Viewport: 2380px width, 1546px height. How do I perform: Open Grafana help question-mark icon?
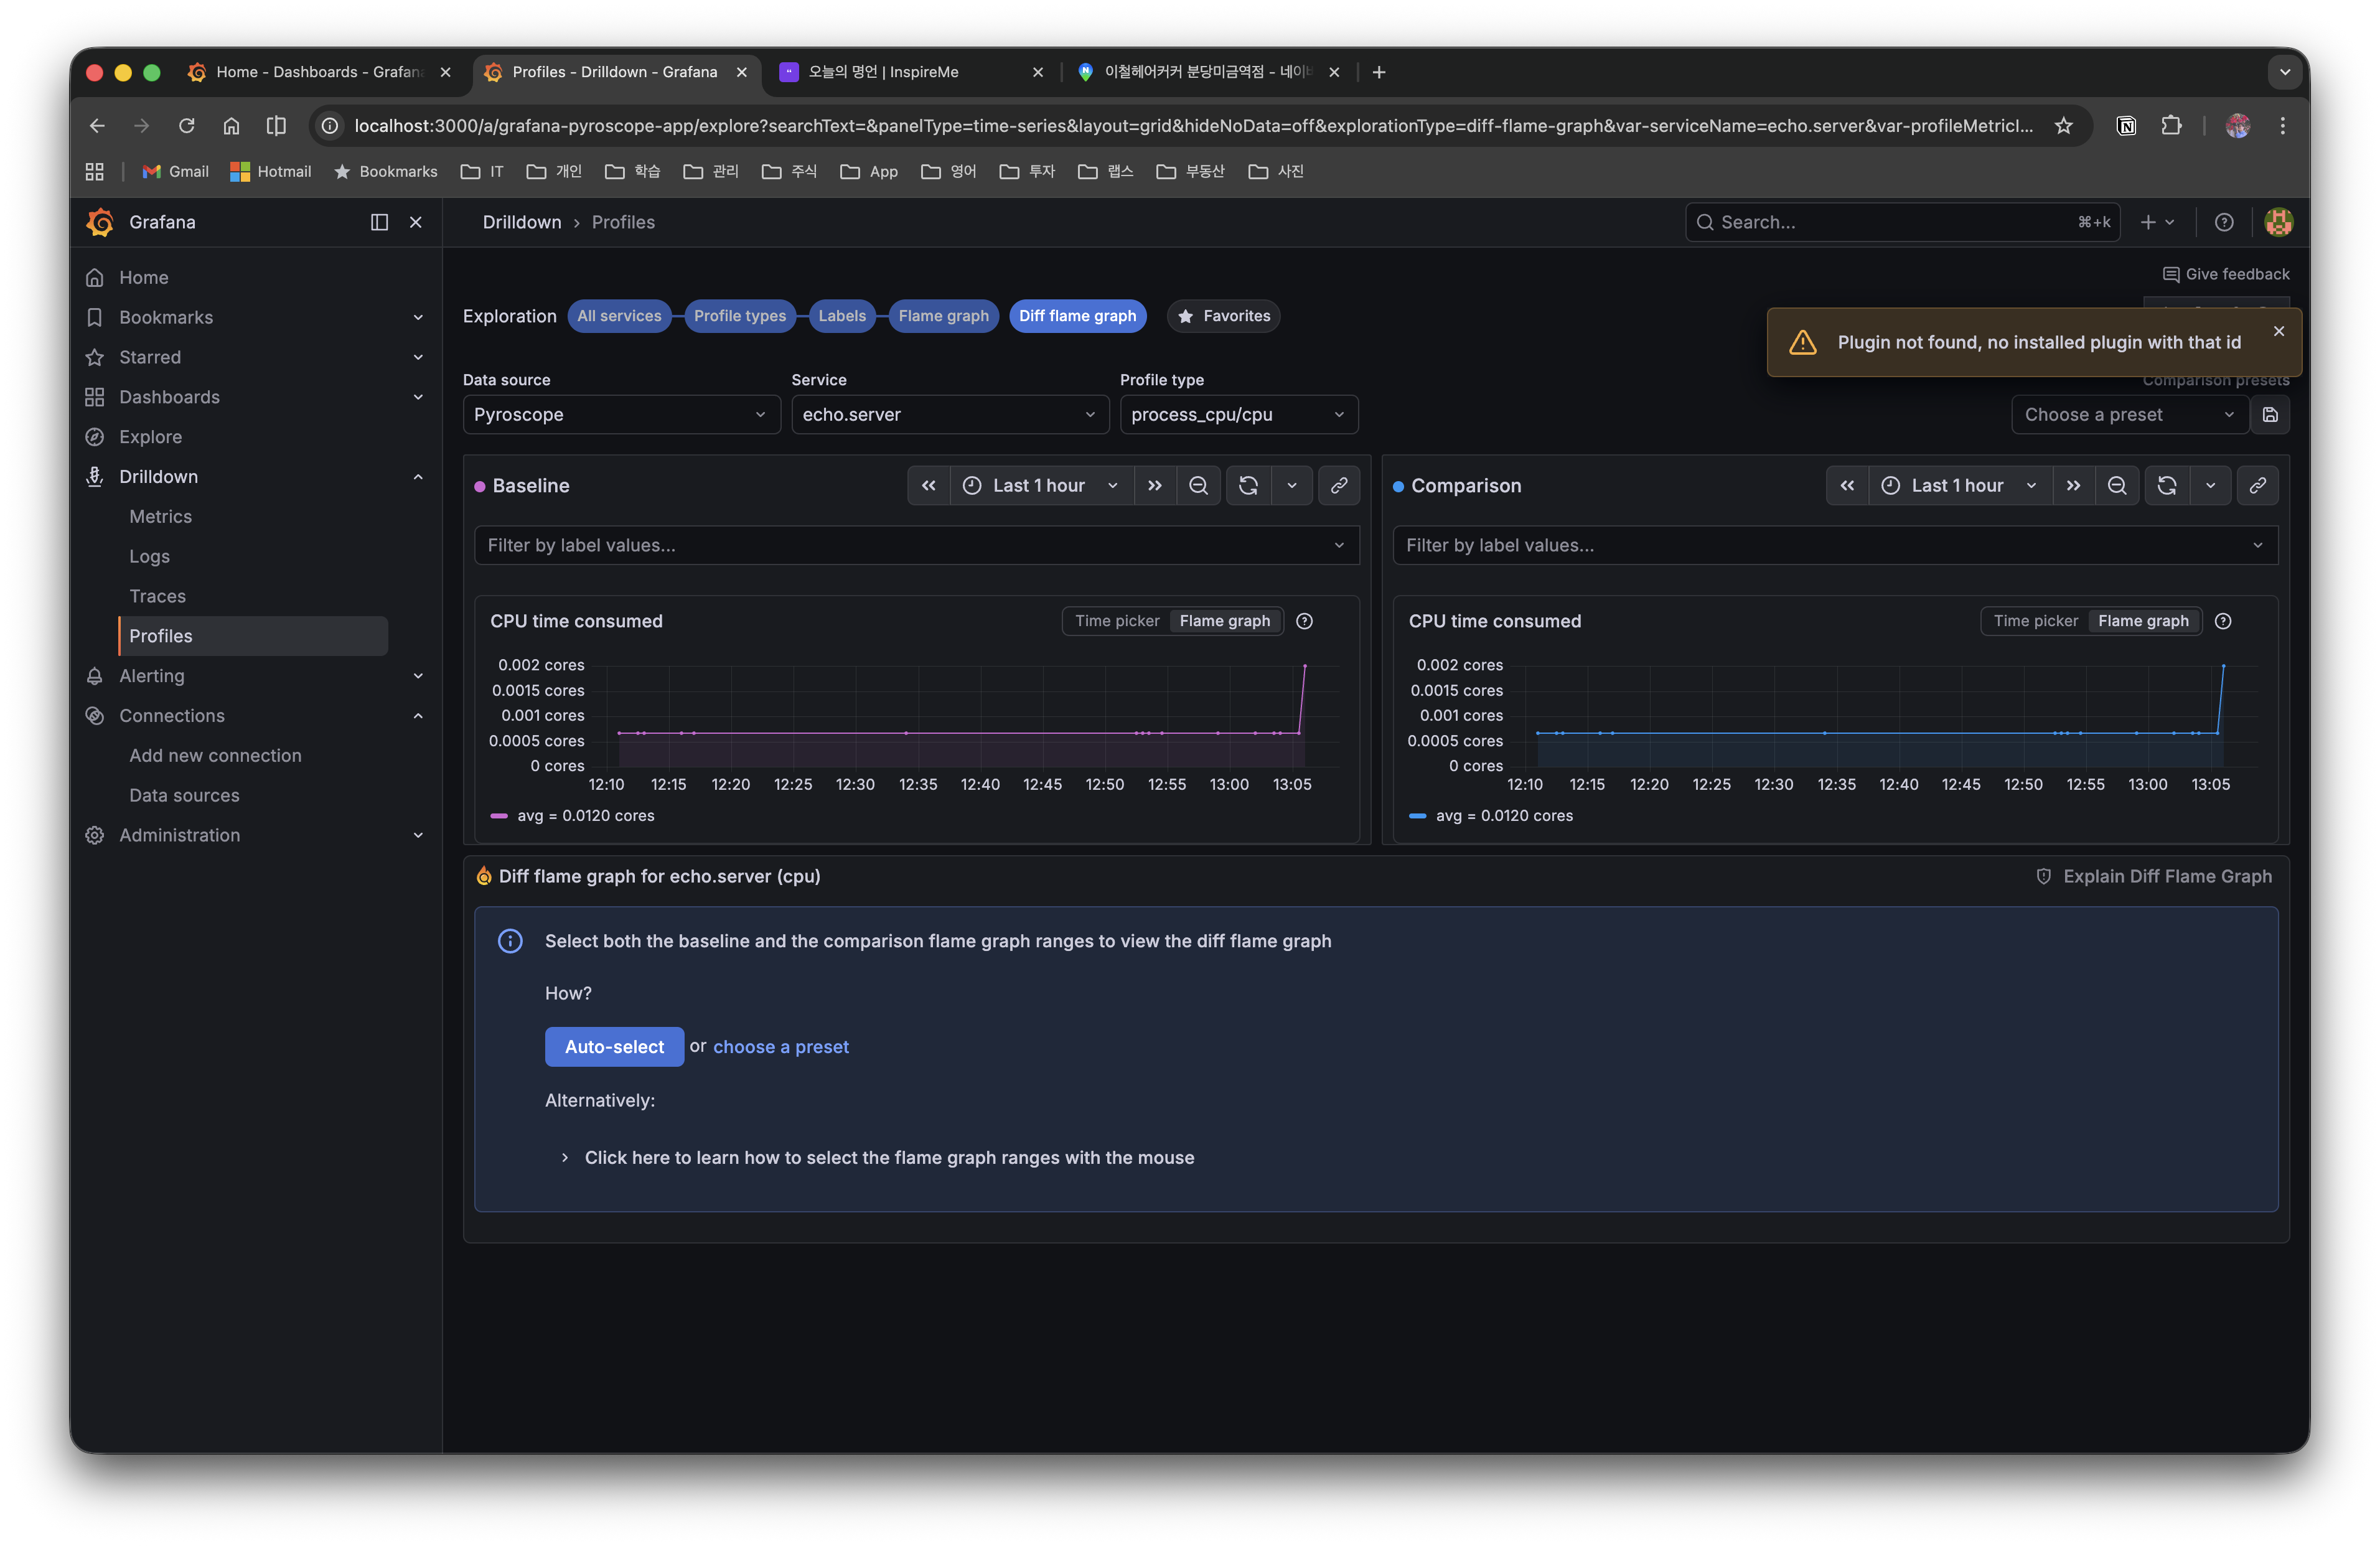(x=2223, y=222)
